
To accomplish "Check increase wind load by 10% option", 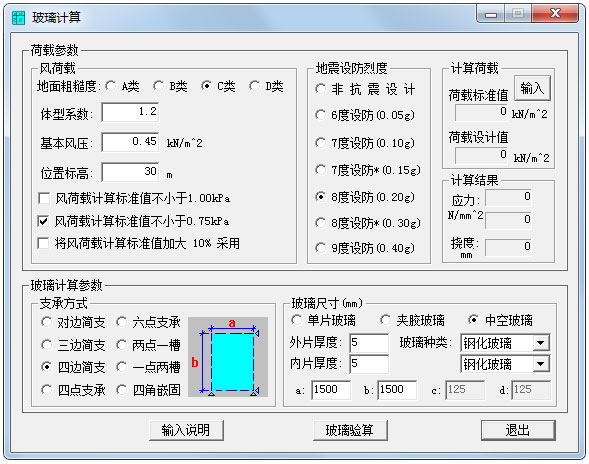I will [139, 243].
